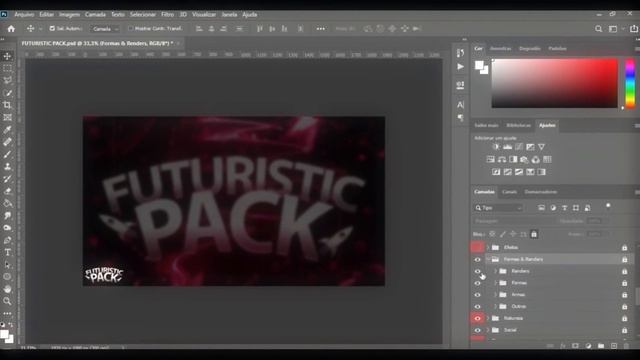640x360 pixels.
Task: Delete the layer with the trash icon
Action: pos(627,346)
